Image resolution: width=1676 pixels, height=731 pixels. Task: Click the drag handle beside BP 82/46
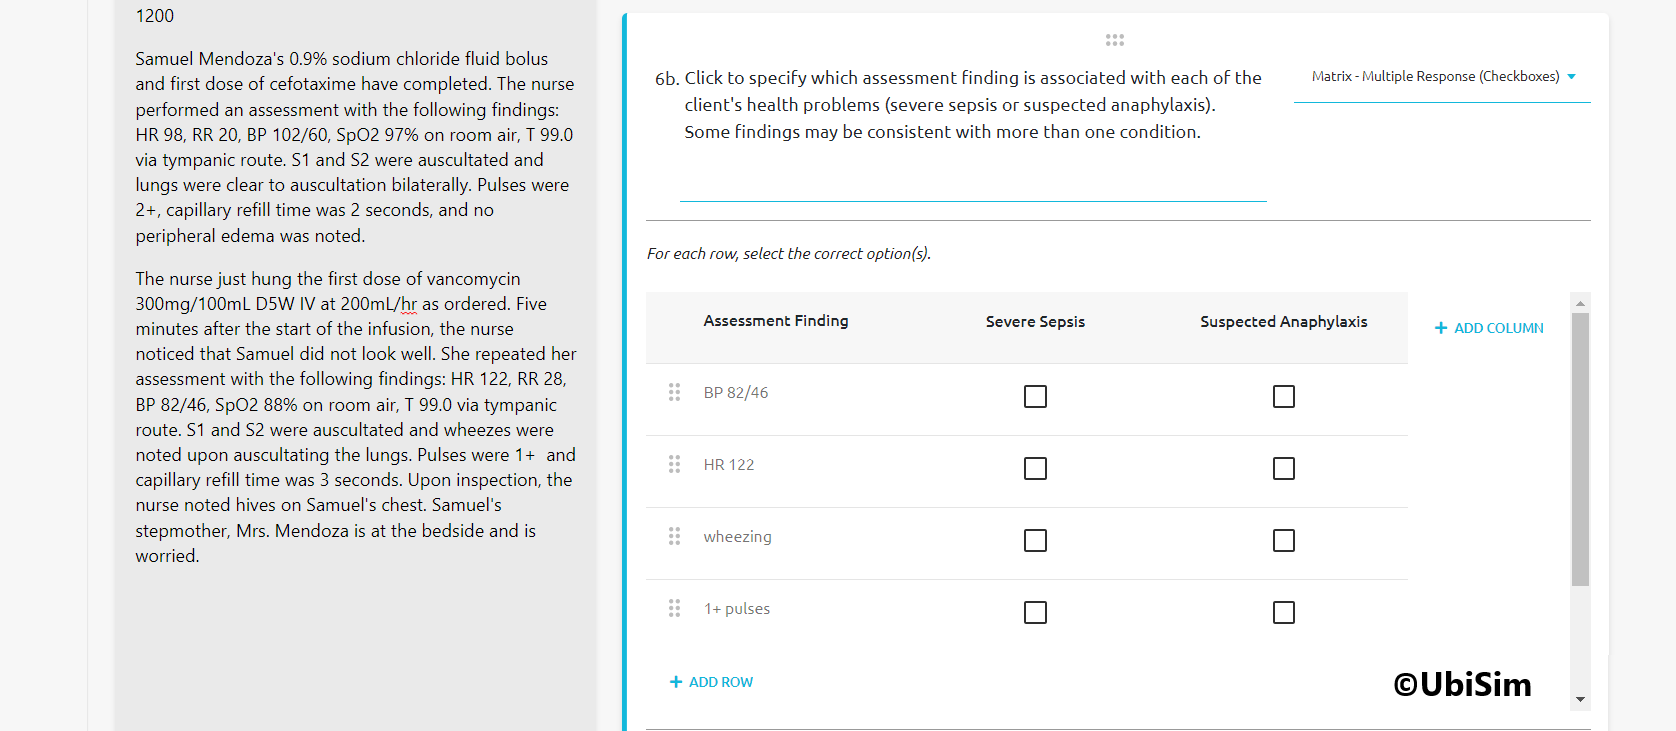coord(674,392)
